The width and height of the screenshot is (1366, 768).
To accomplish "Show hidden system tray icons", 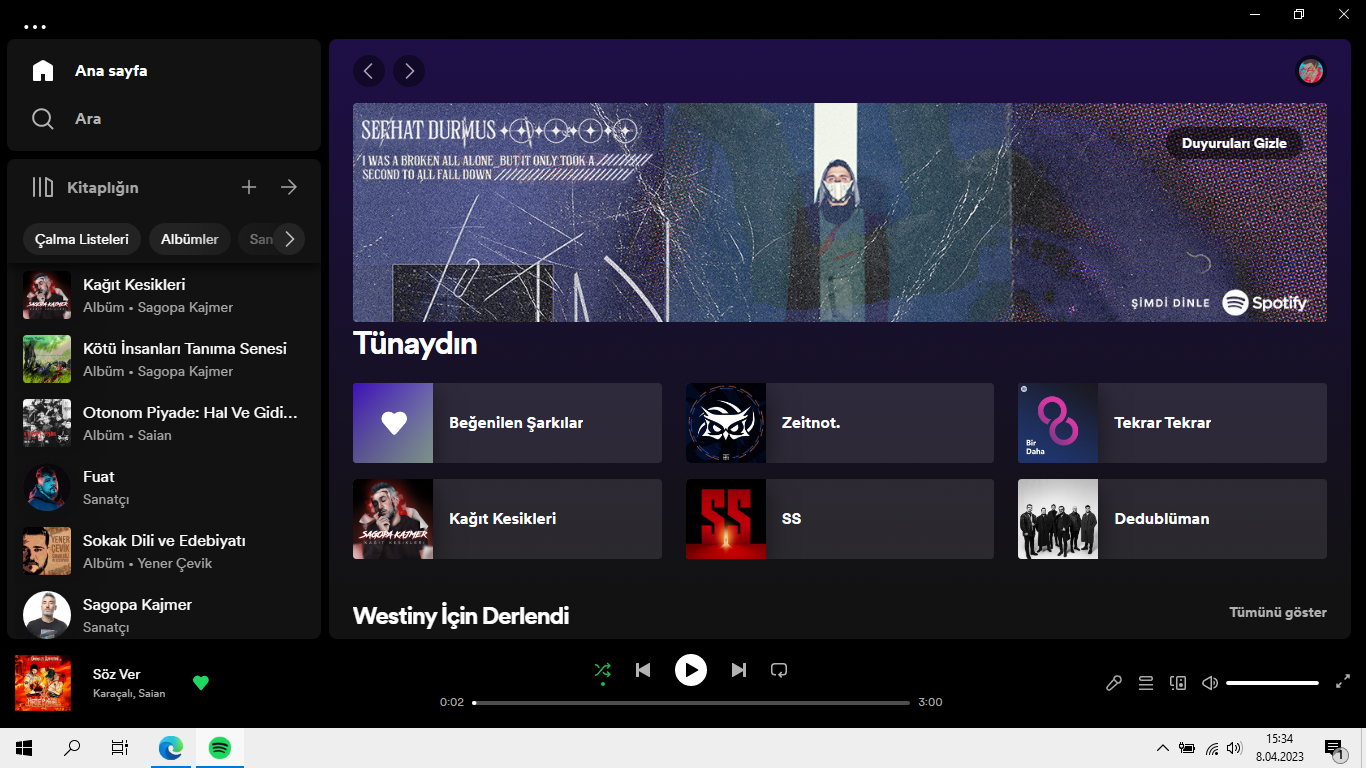I will pyautogui.click(x=1162, y=748).
